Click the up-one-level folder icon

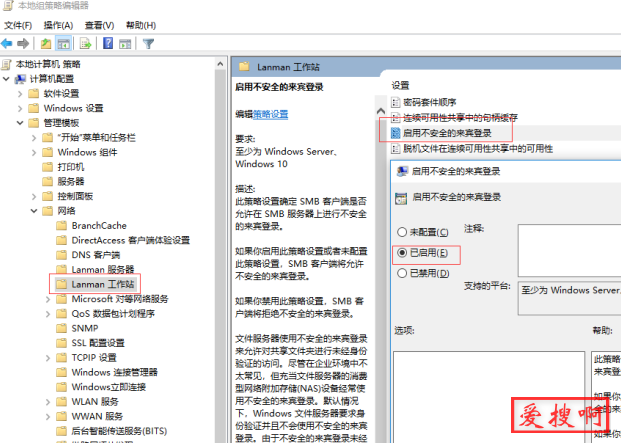click(x=46, y=43)
